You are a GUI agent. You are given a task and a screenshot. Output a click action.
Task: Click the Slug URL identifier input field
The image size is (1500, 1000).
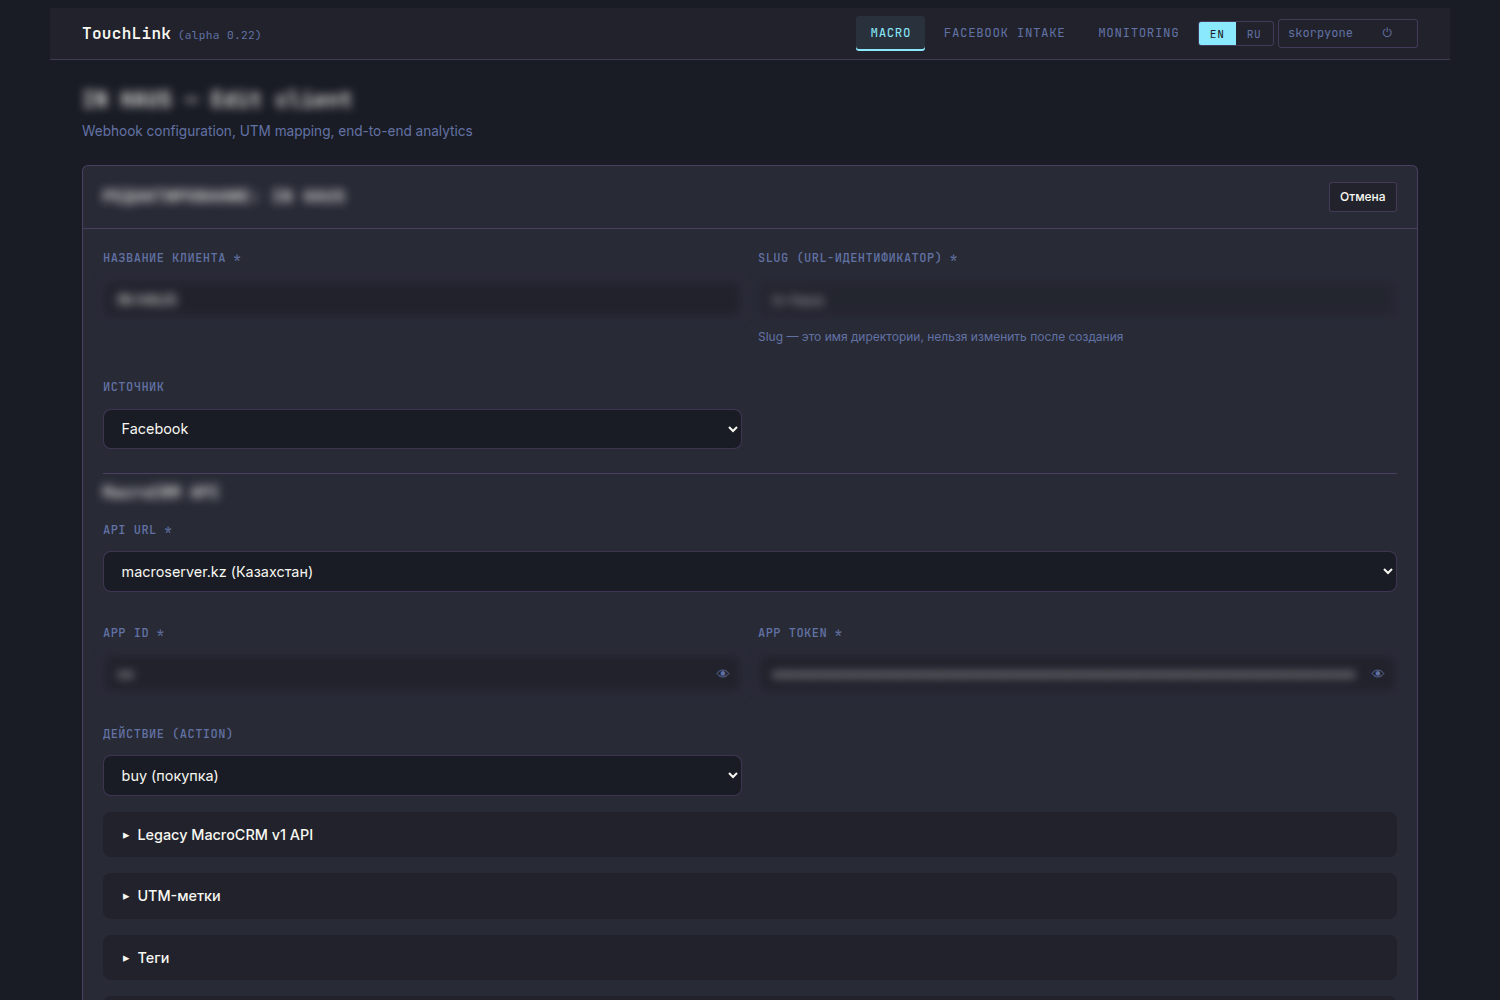pos(1077,300)
